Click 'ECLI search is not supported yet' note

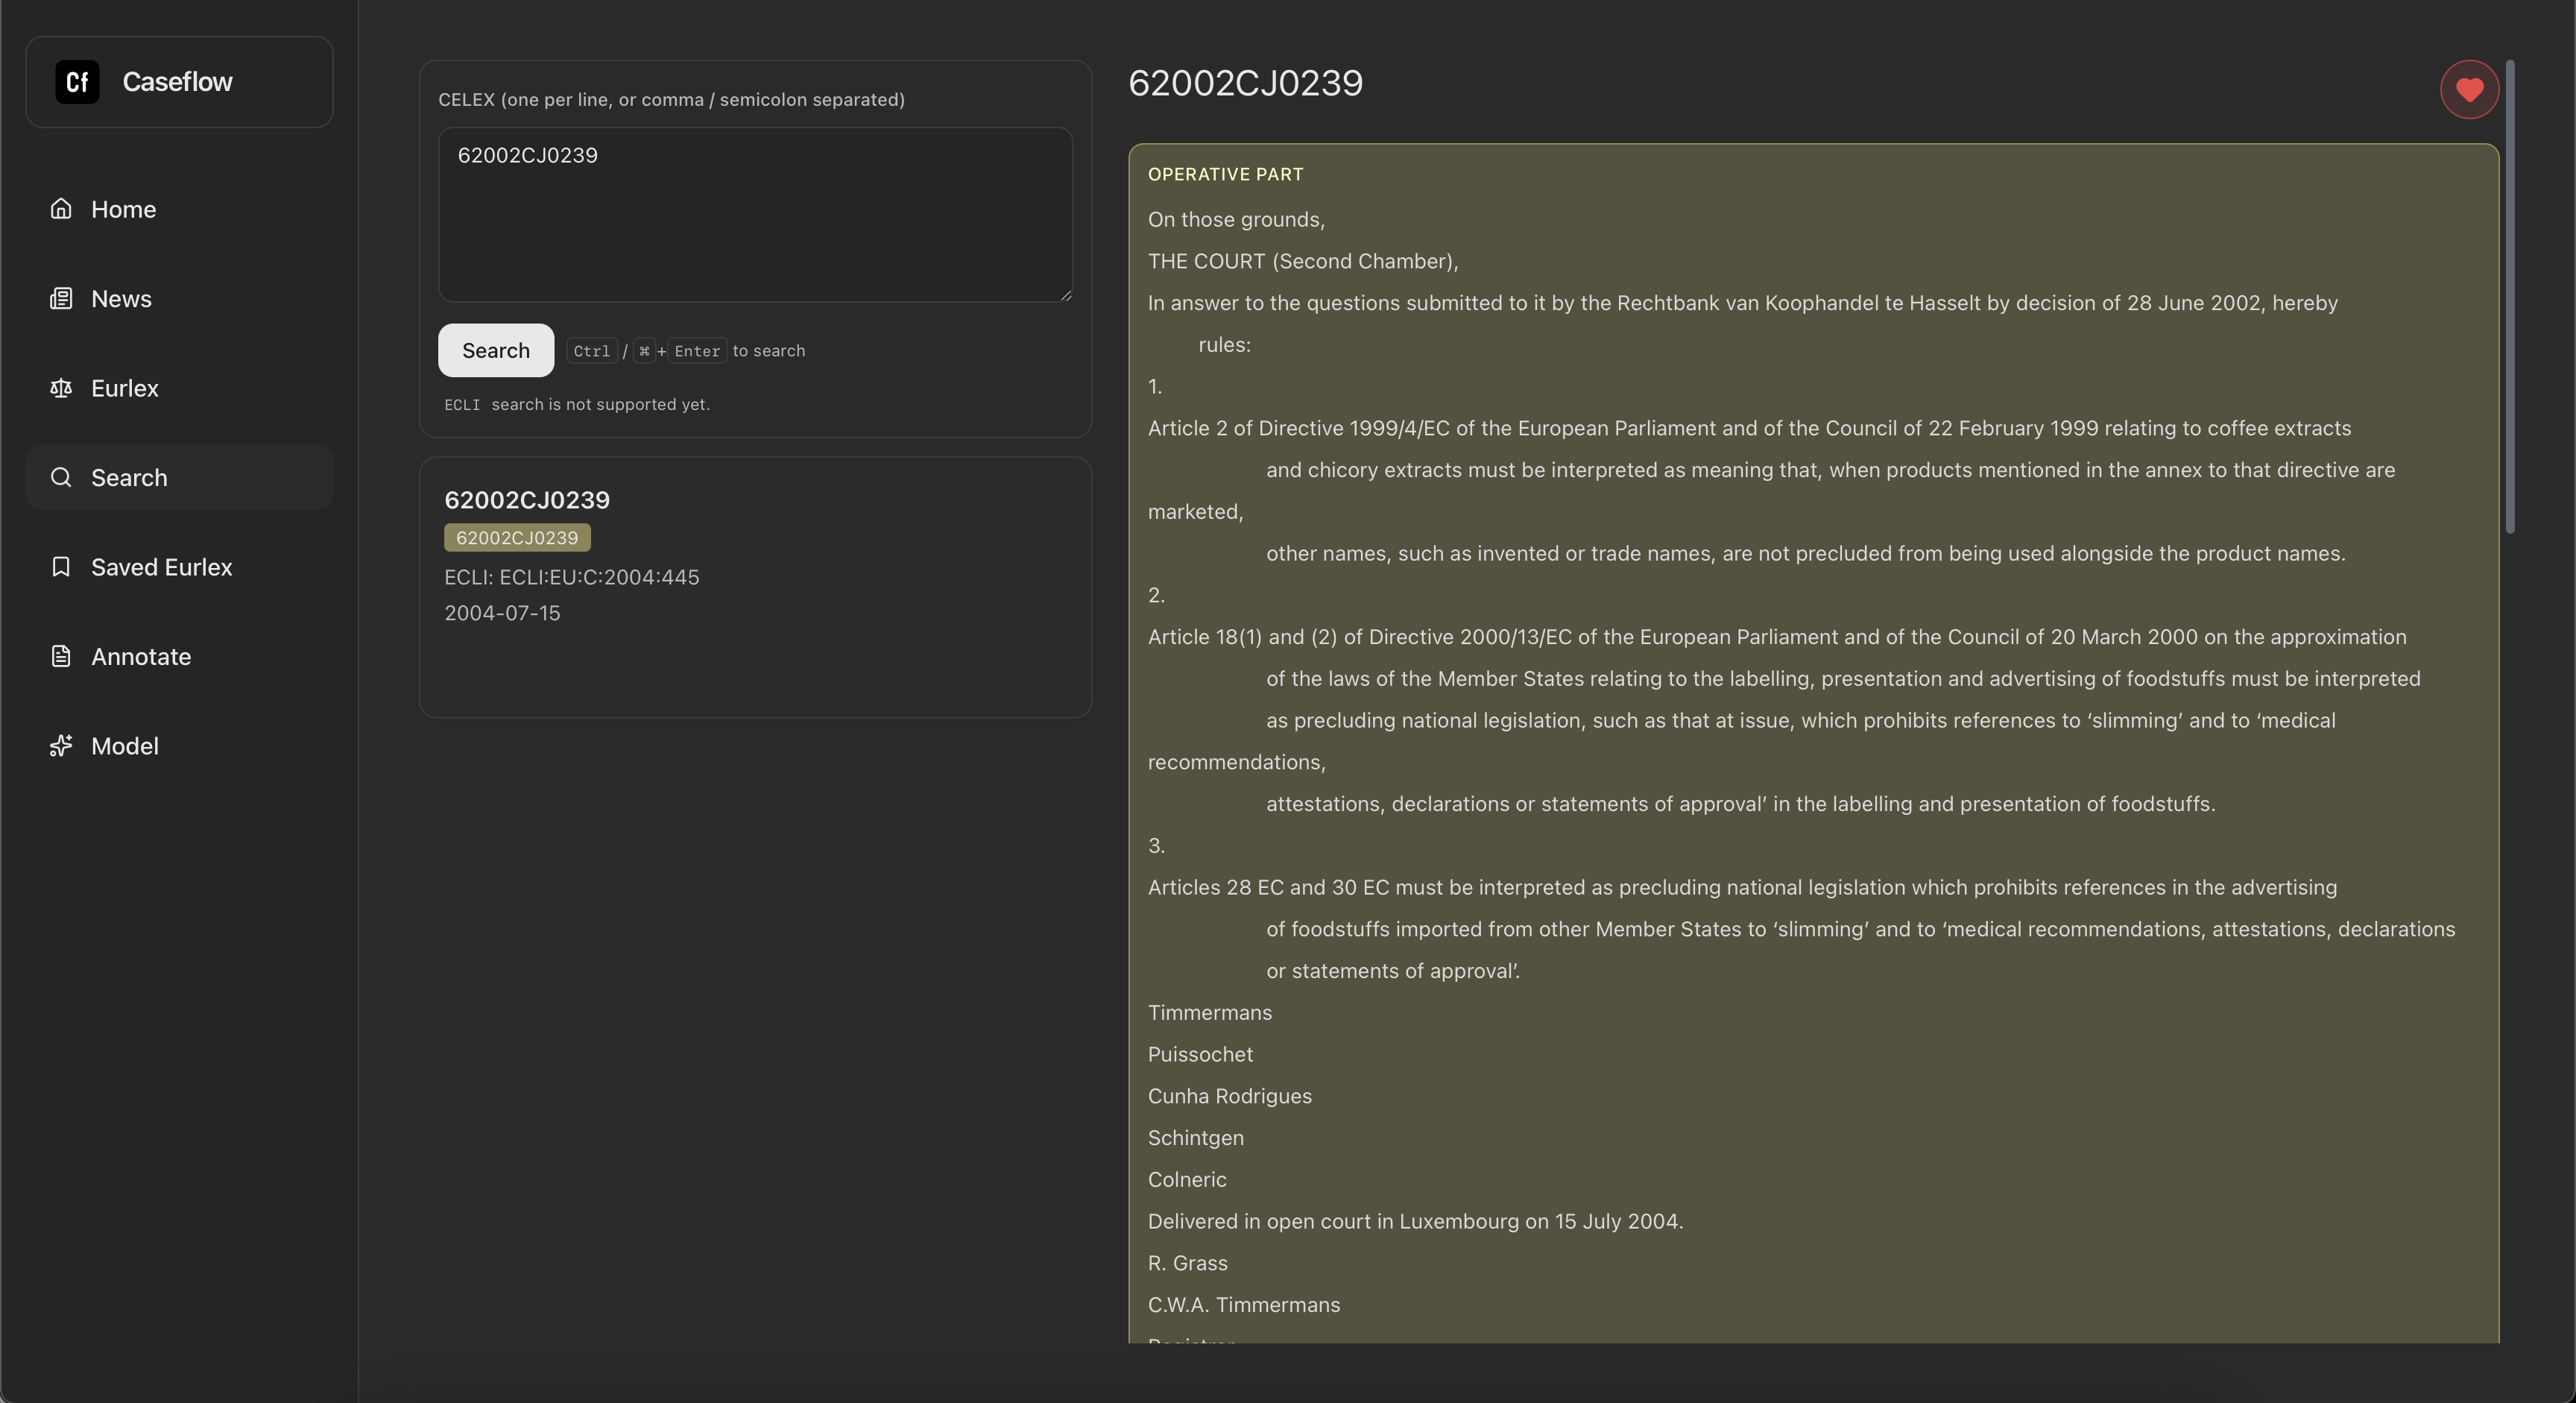[577, 404]
